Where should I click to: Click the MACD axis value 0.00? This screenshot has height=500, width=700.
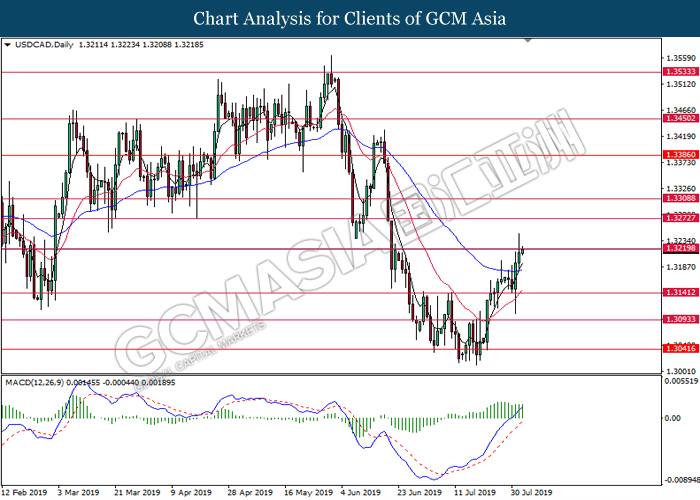point(673,418)
